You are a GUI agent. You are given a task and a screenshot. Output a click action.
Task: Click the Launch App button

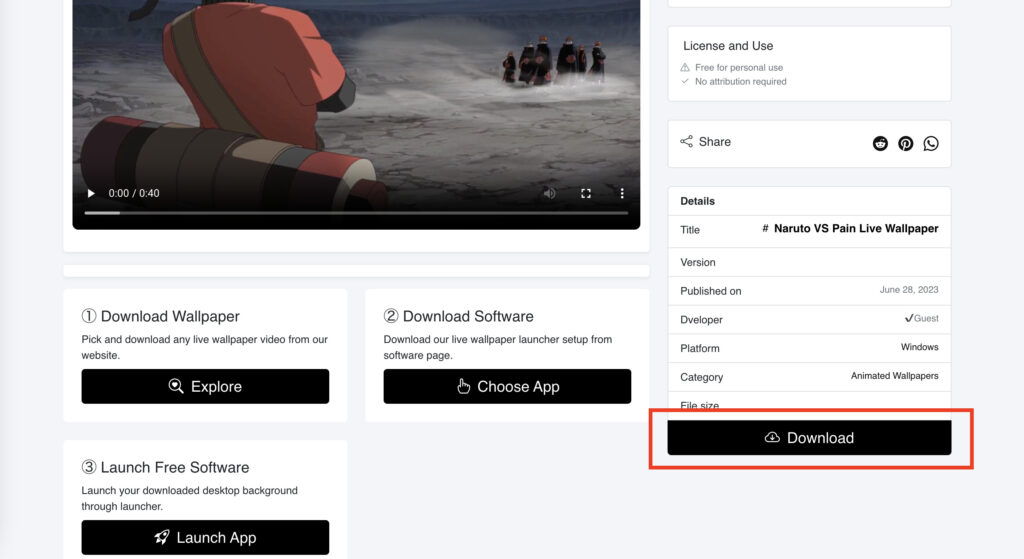(205, 537)
